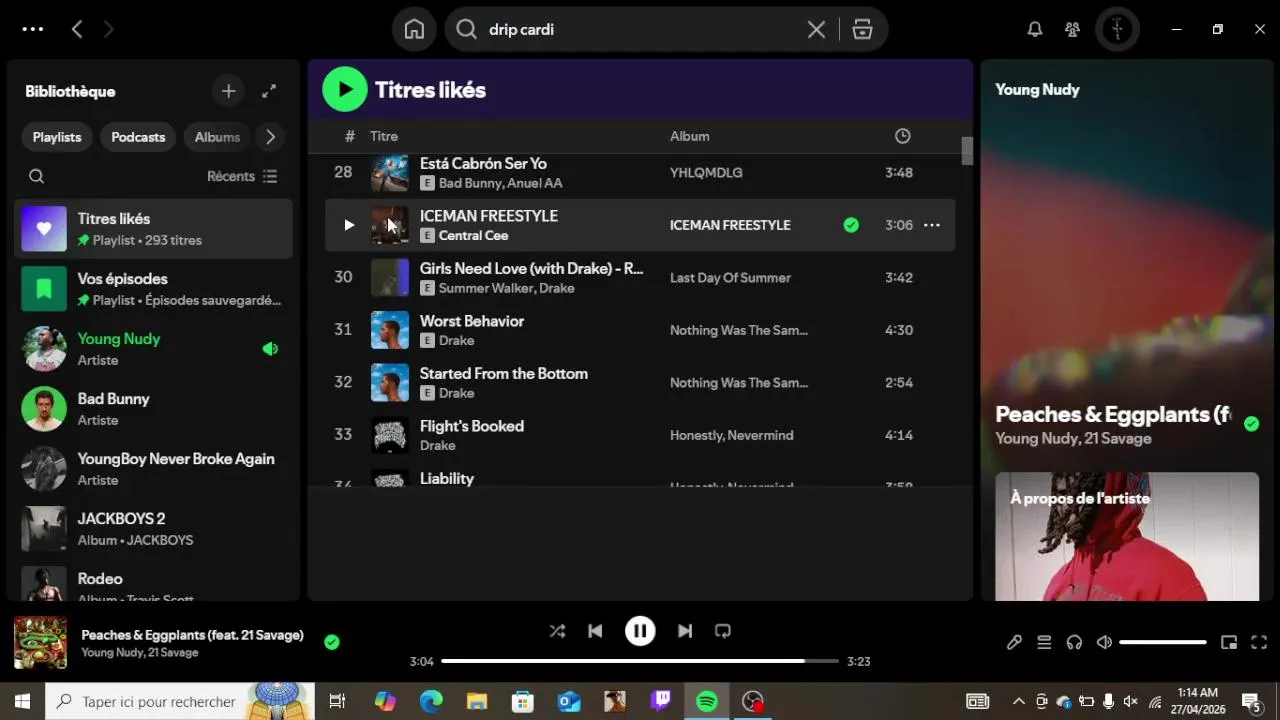Toggle repeat mode
Screen dimensions: 1280x720
(x=723, y=631)
